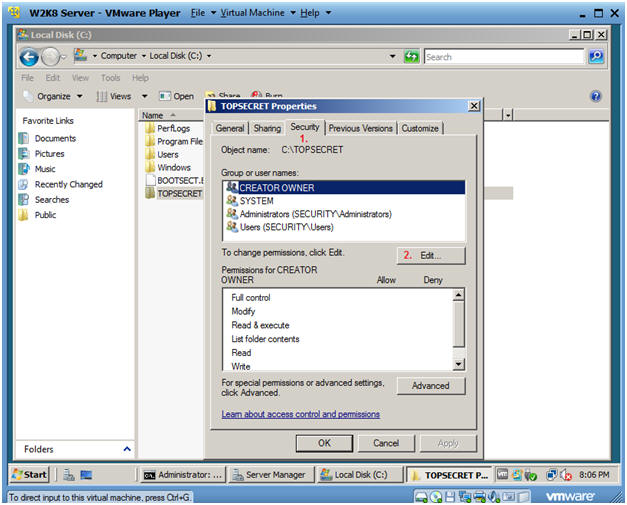Open the column header dropdown arrow
The height and width of the screenshot is (505, 627).
tap(507, 115)
